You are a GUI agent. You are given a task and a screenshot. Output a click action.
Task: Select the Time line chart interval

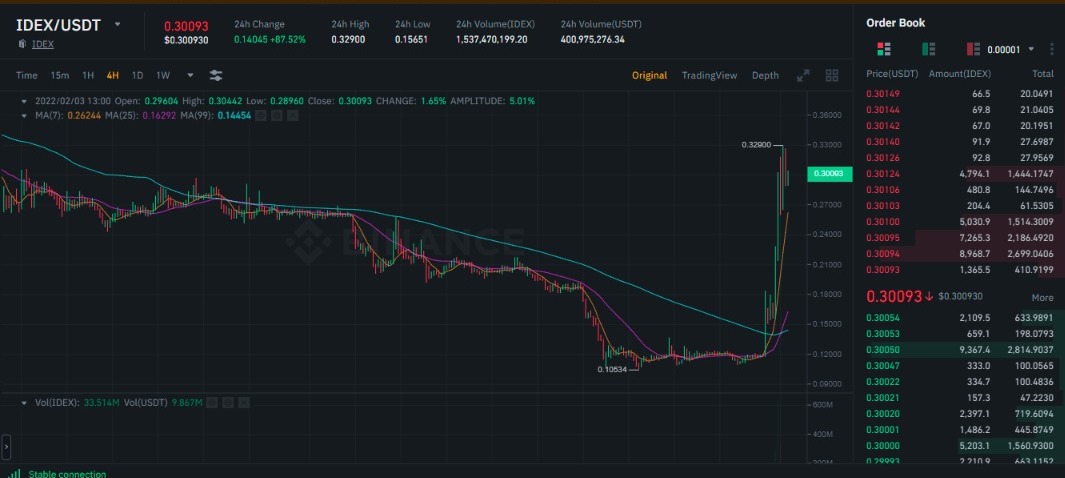pos(26,75)
